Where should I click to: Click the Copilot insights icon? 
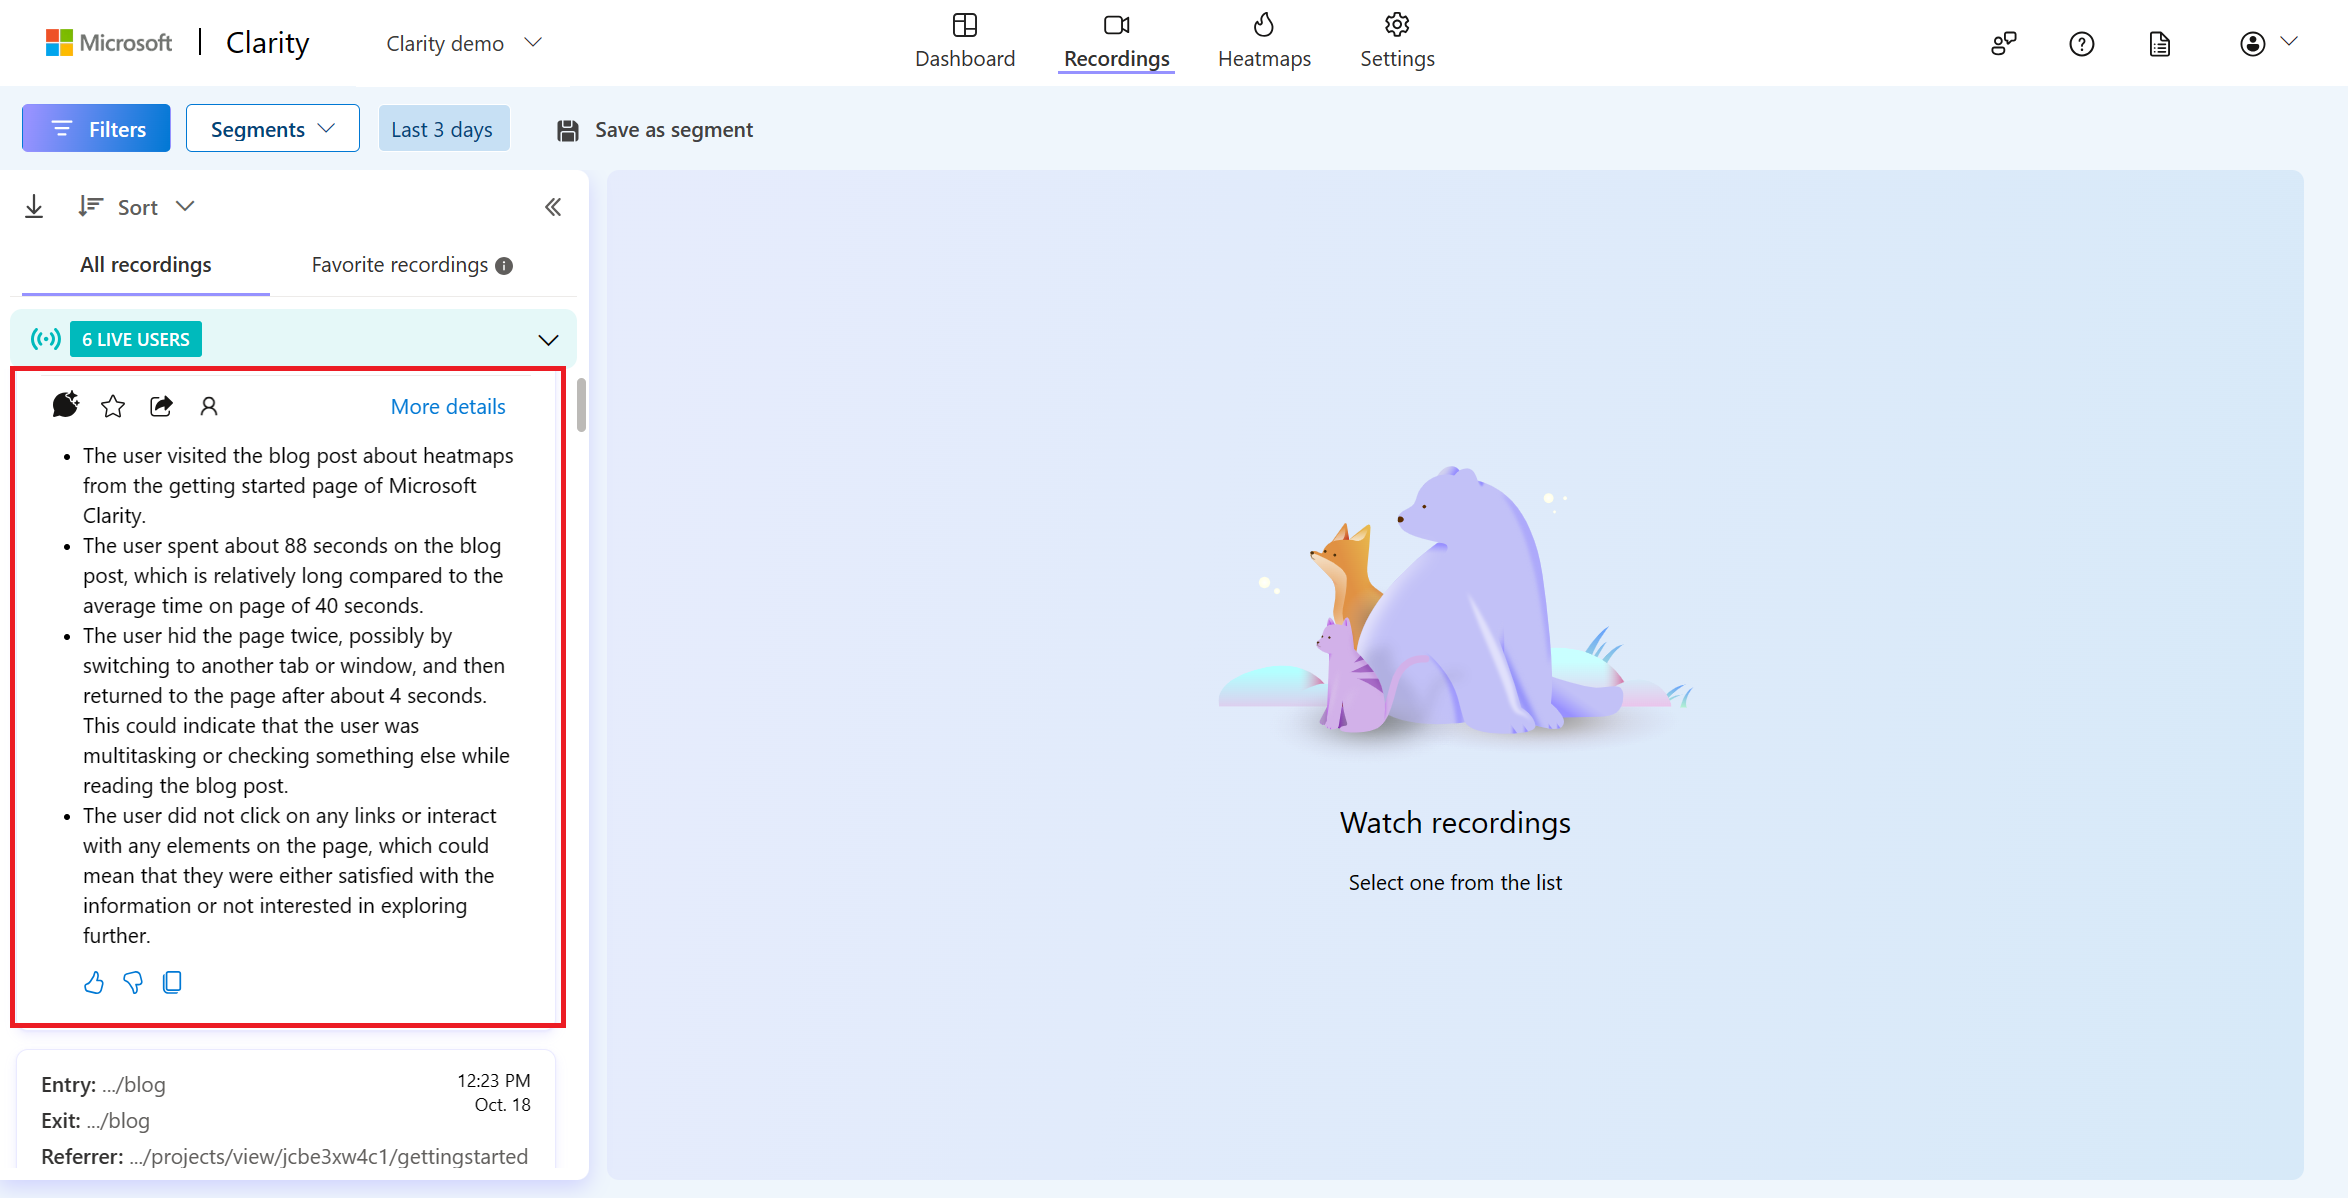[65, 405]
